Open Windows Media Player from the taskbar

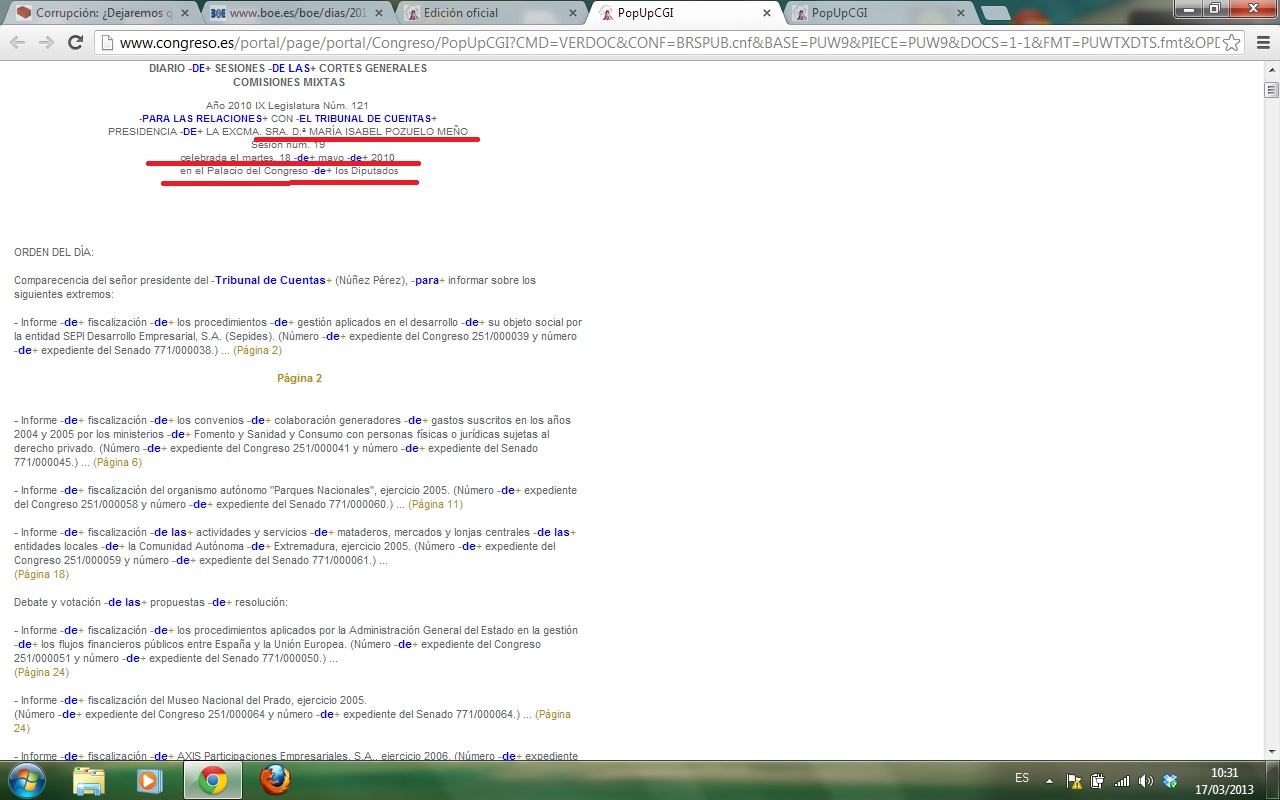[x=150, y=780]
